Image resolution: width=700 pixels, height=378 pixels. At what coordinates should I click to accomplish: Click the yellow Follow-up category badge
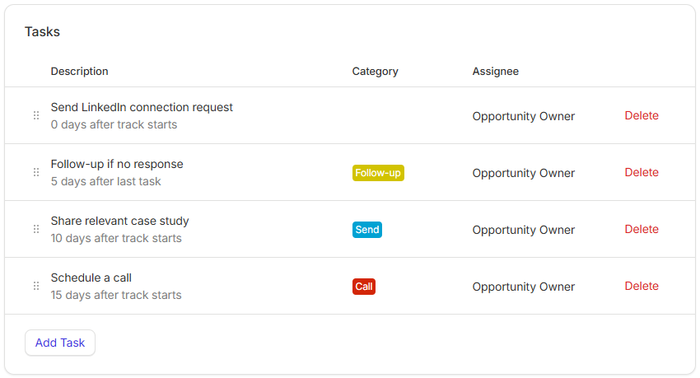point(378,173)
